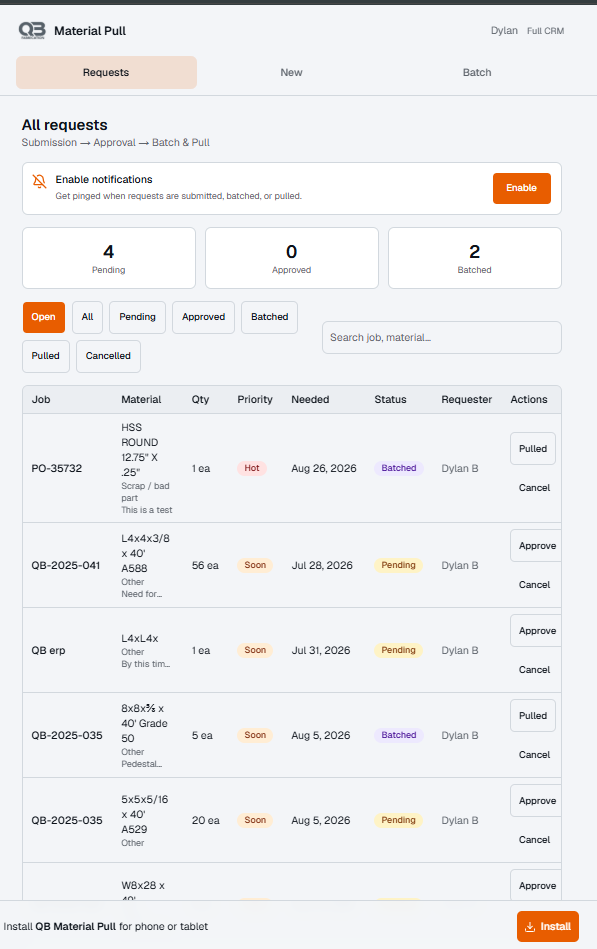Select the Batched count card

pos(475,258)
